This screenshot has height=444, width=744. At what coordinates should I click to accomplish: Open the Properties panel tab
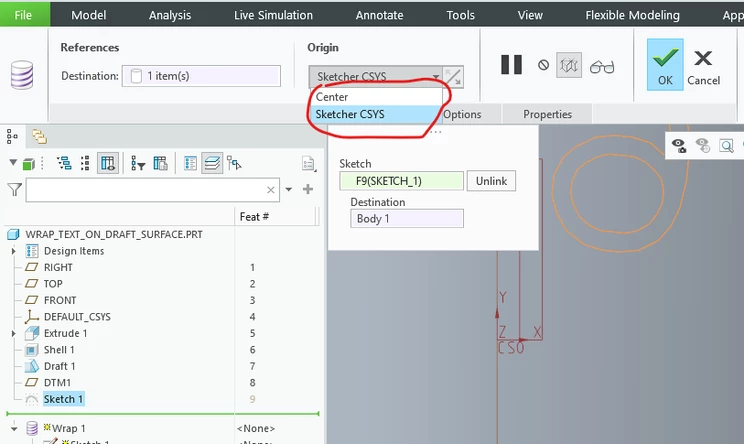(x=547, y=114)
